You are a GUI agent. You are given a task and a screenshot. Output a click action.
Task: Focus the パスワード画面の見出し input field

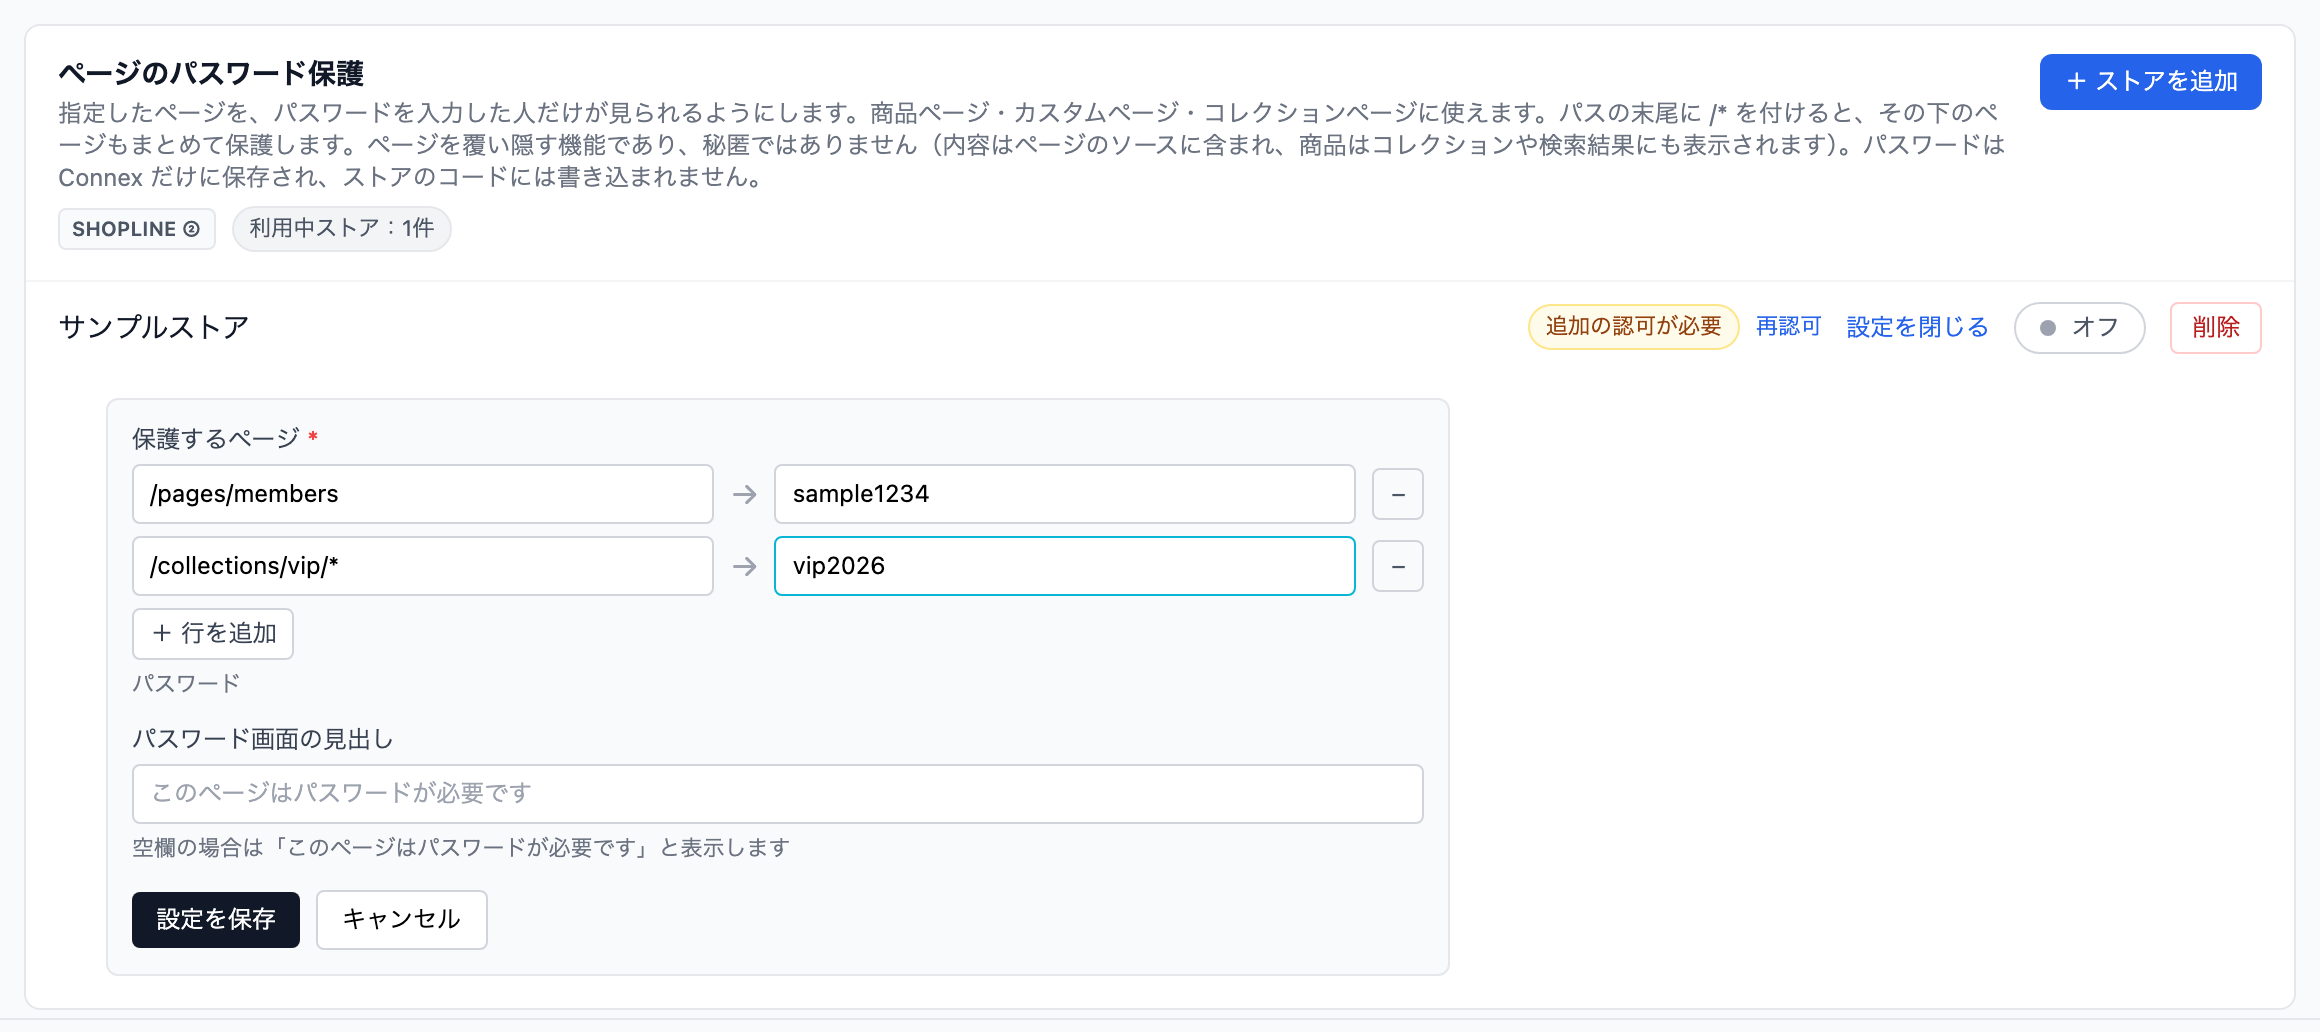click(778, 794)
